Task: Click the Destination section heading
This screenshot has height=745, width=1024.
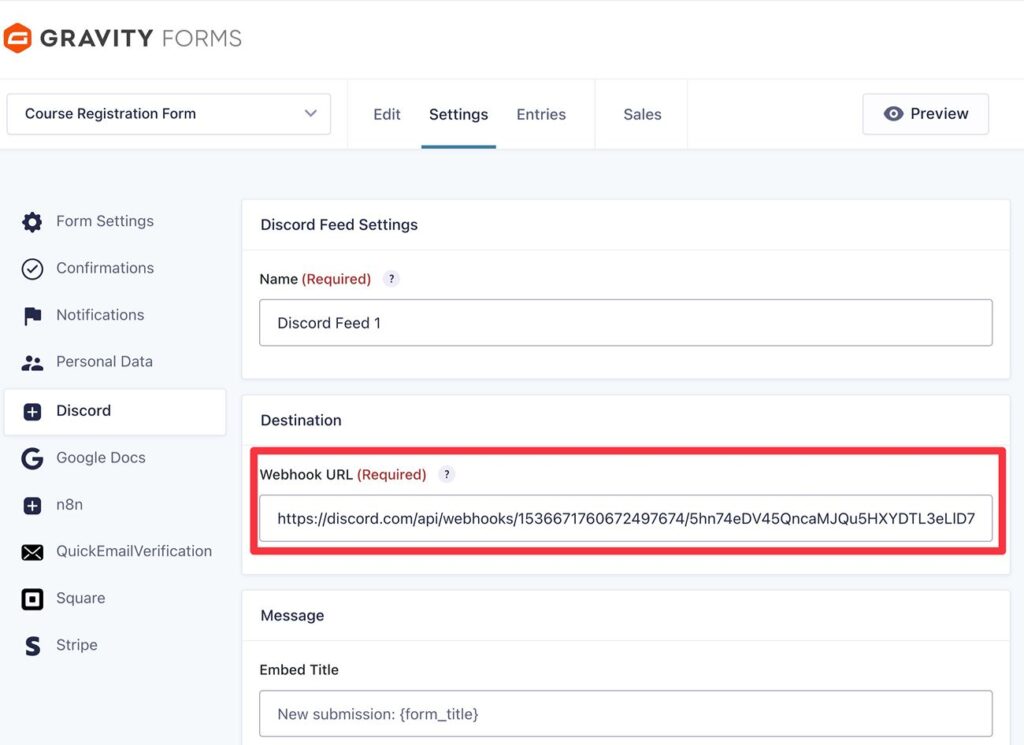Action: point(301,420)
